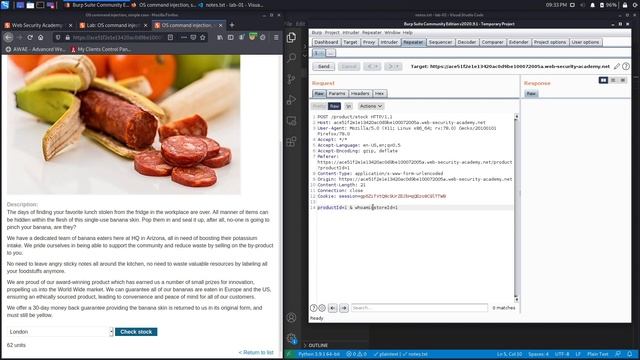Open the request Headers tab
640x360 pixels.
360,93
